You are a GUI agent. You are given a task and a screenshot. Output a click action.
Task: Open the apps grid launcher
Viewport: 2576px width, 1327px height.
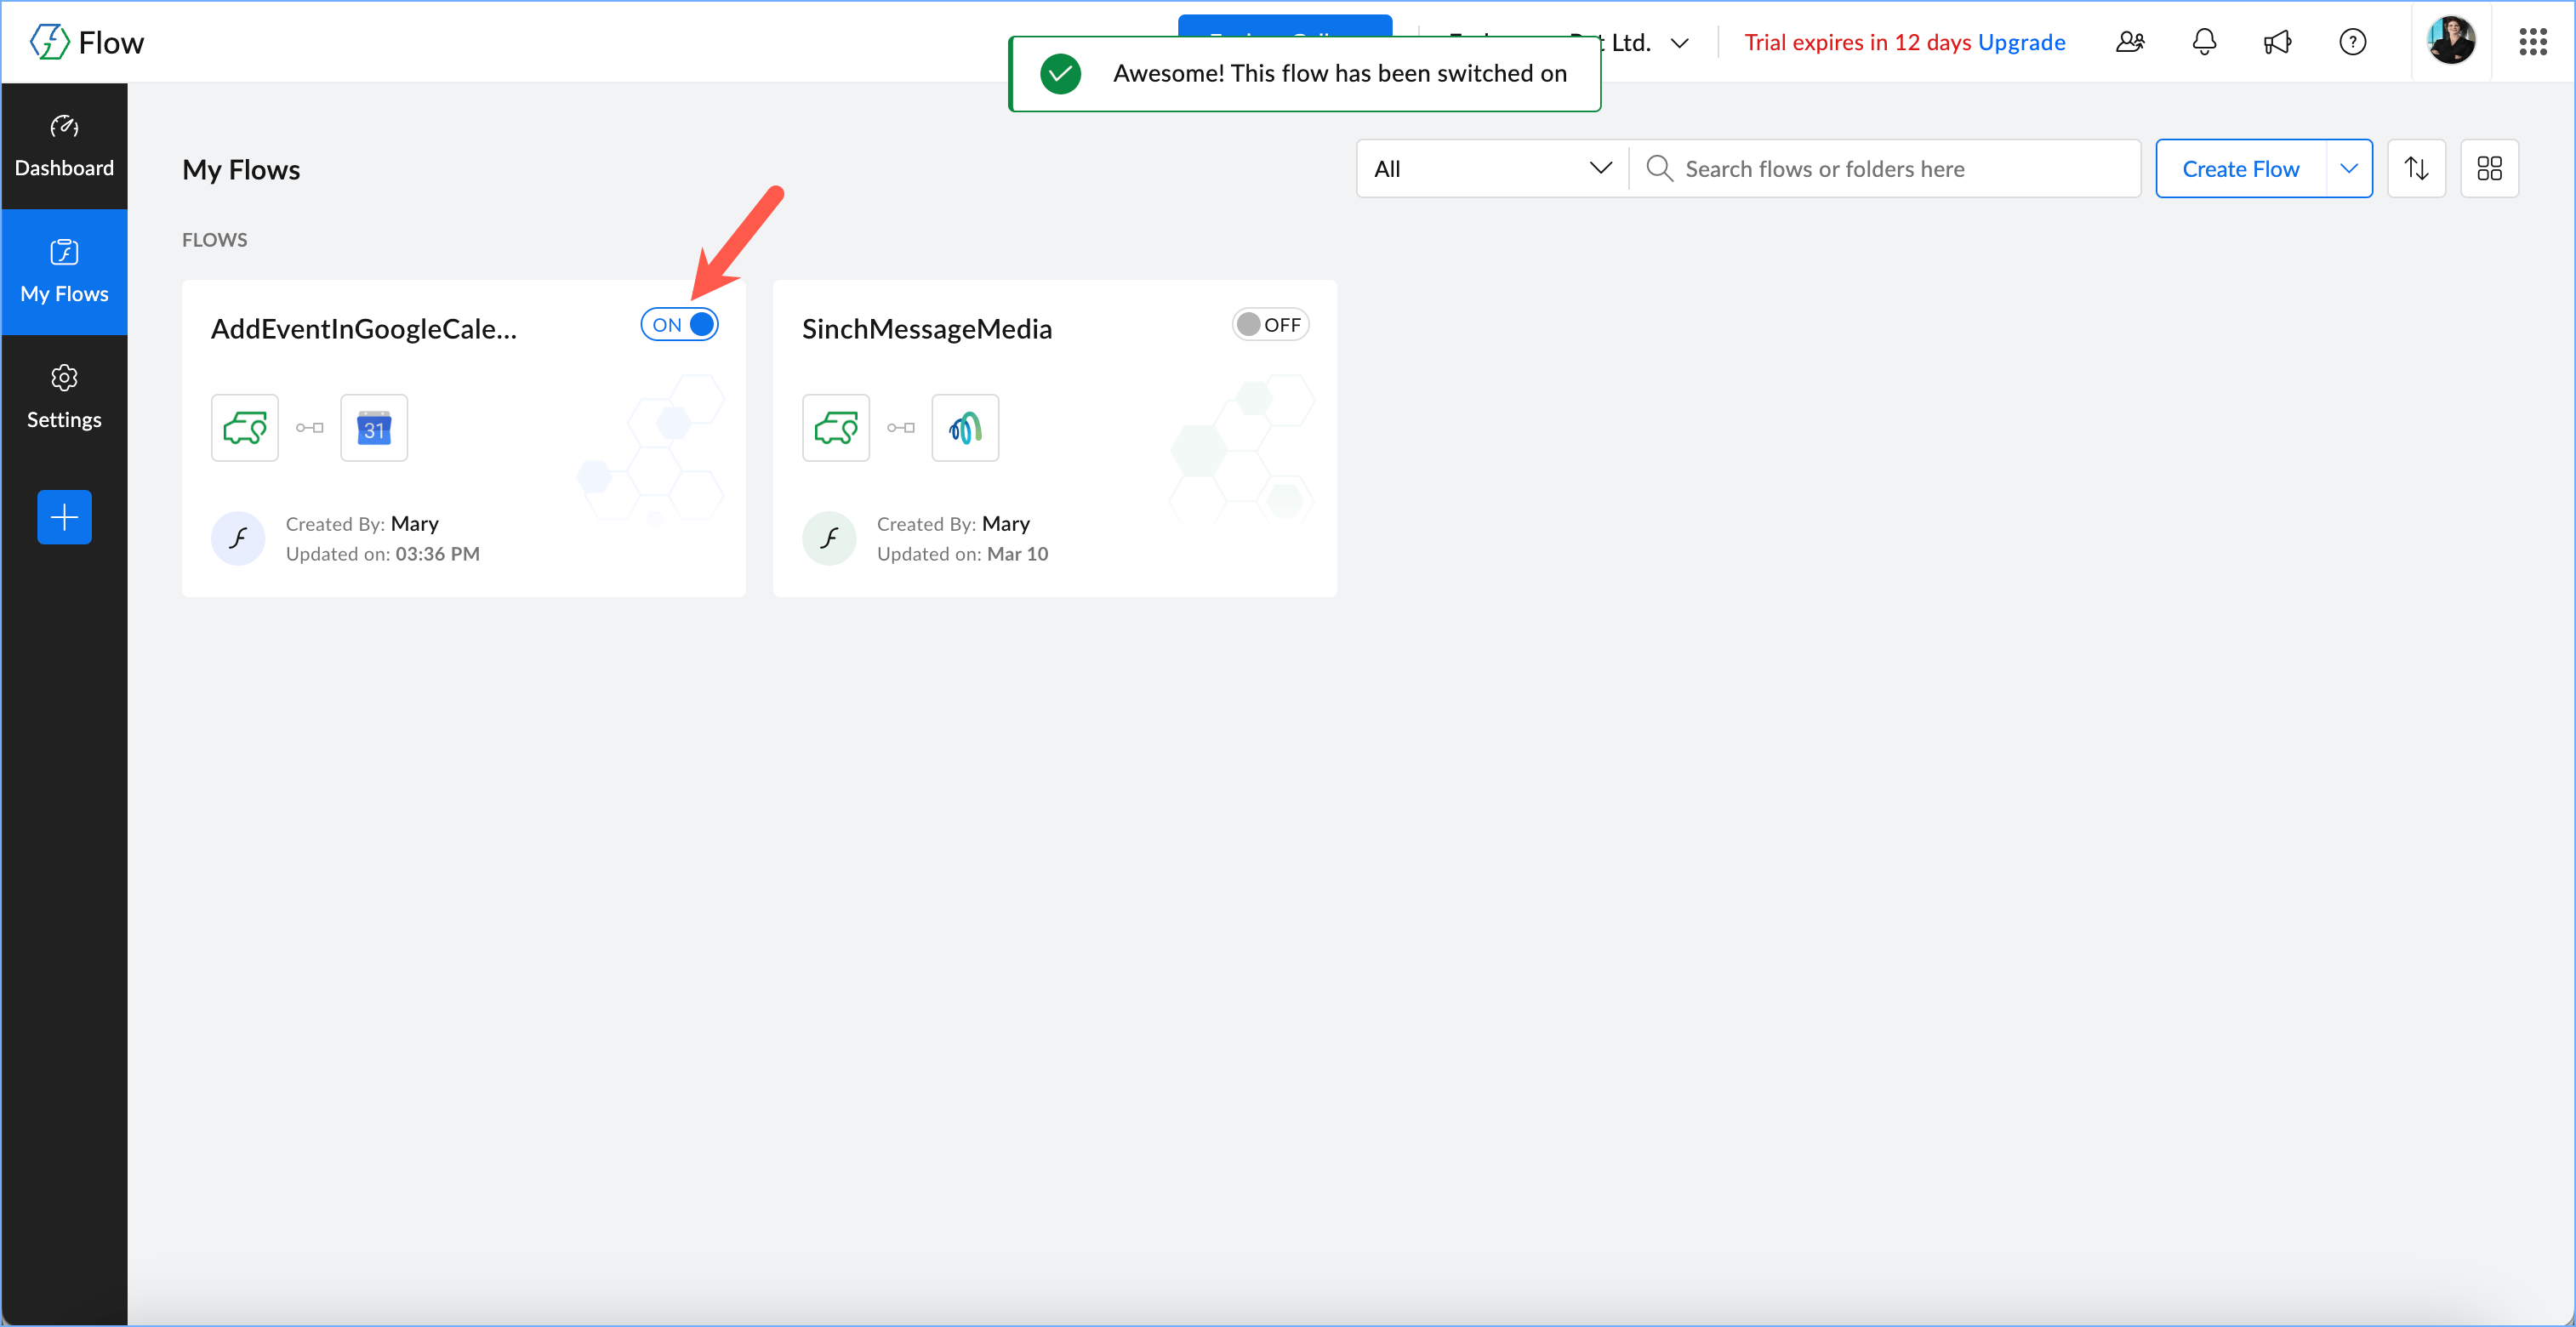point(2532,42)
